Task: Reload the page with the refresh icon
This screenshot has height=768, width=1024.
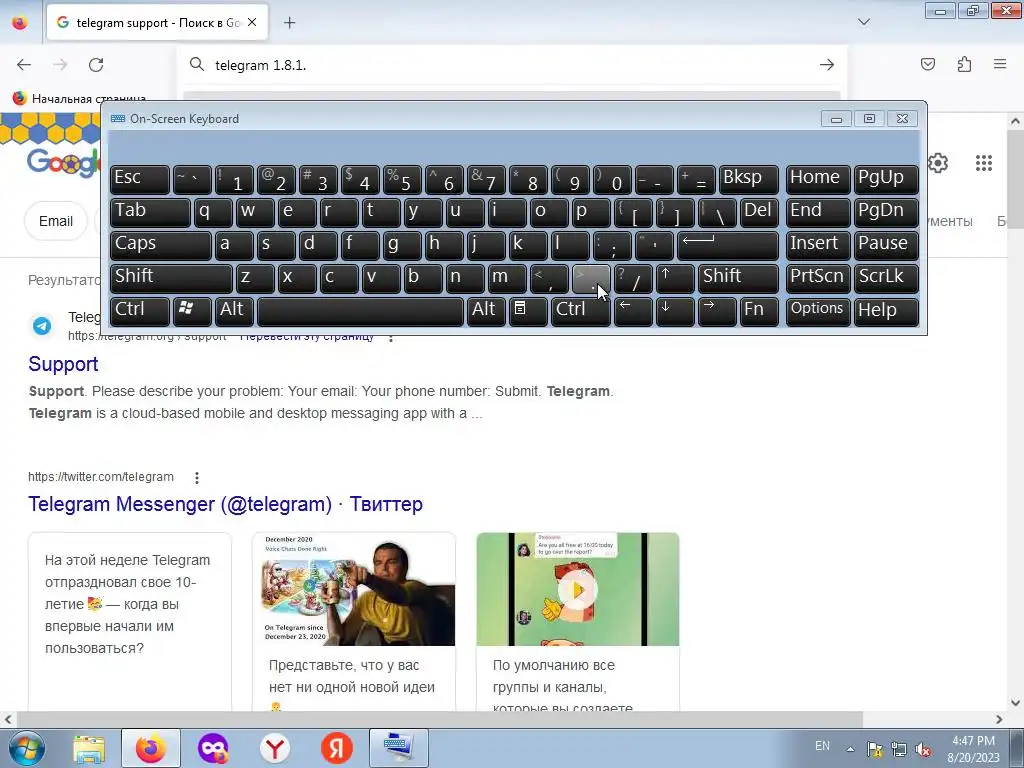Action: pyautogui.click(x=96, y=65)
